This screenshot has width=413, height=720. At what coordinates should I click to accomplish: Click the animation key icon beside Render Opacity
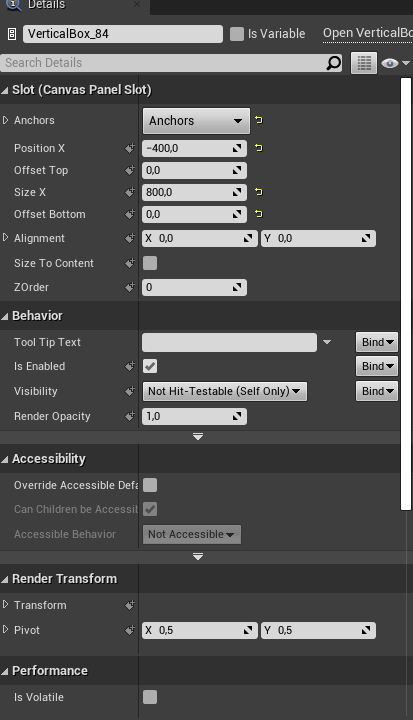(x=130, y=416)
